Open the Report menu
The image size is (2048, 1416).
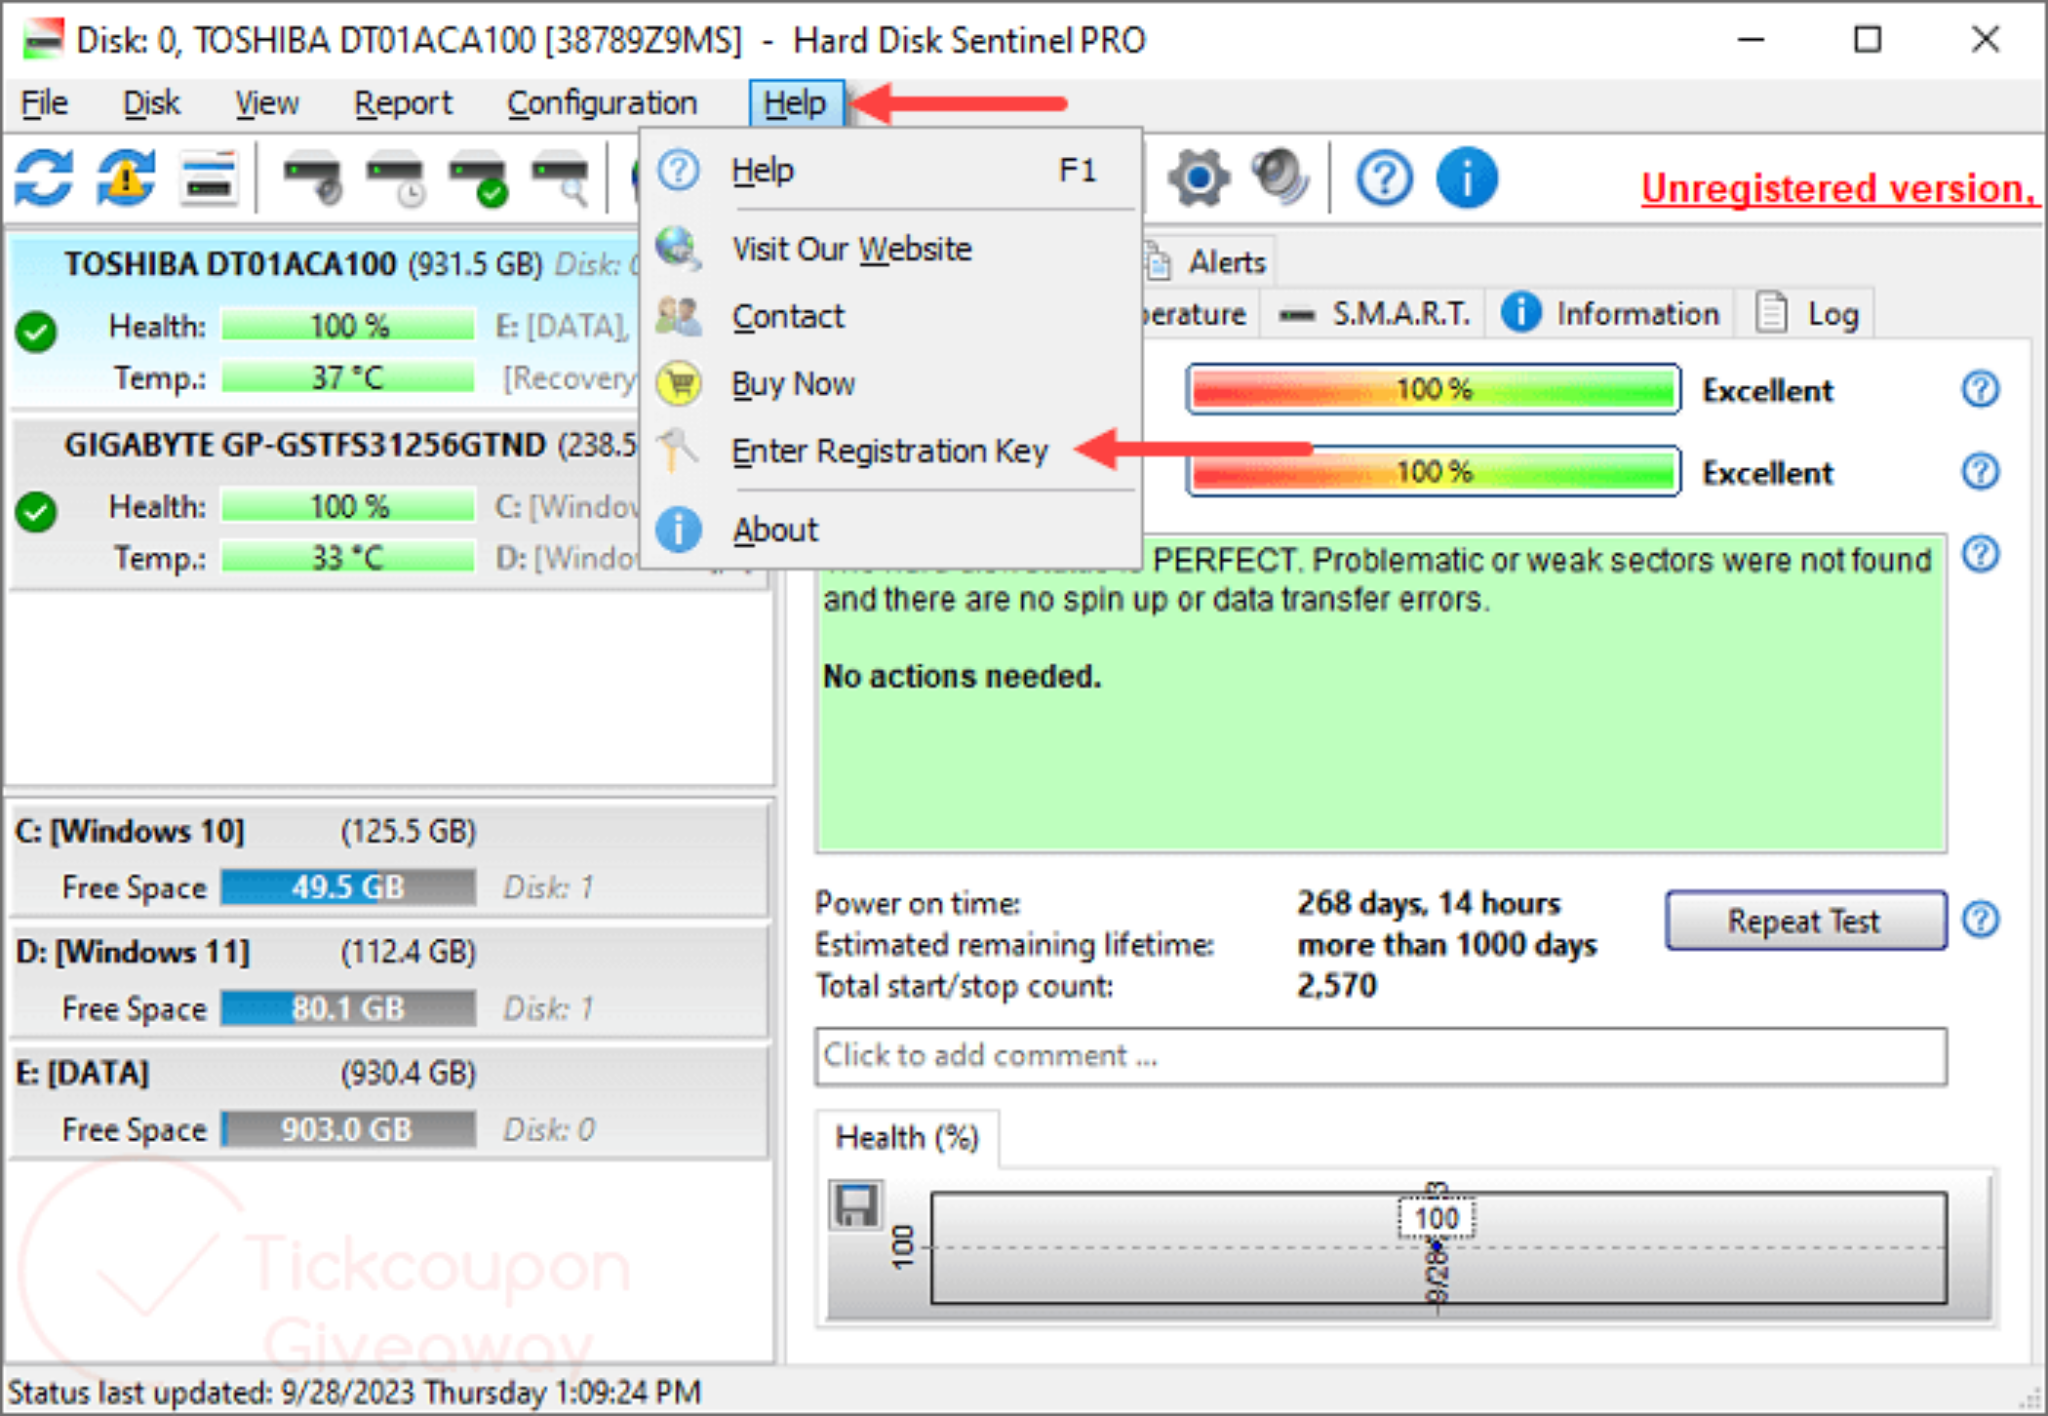(403, 103)
